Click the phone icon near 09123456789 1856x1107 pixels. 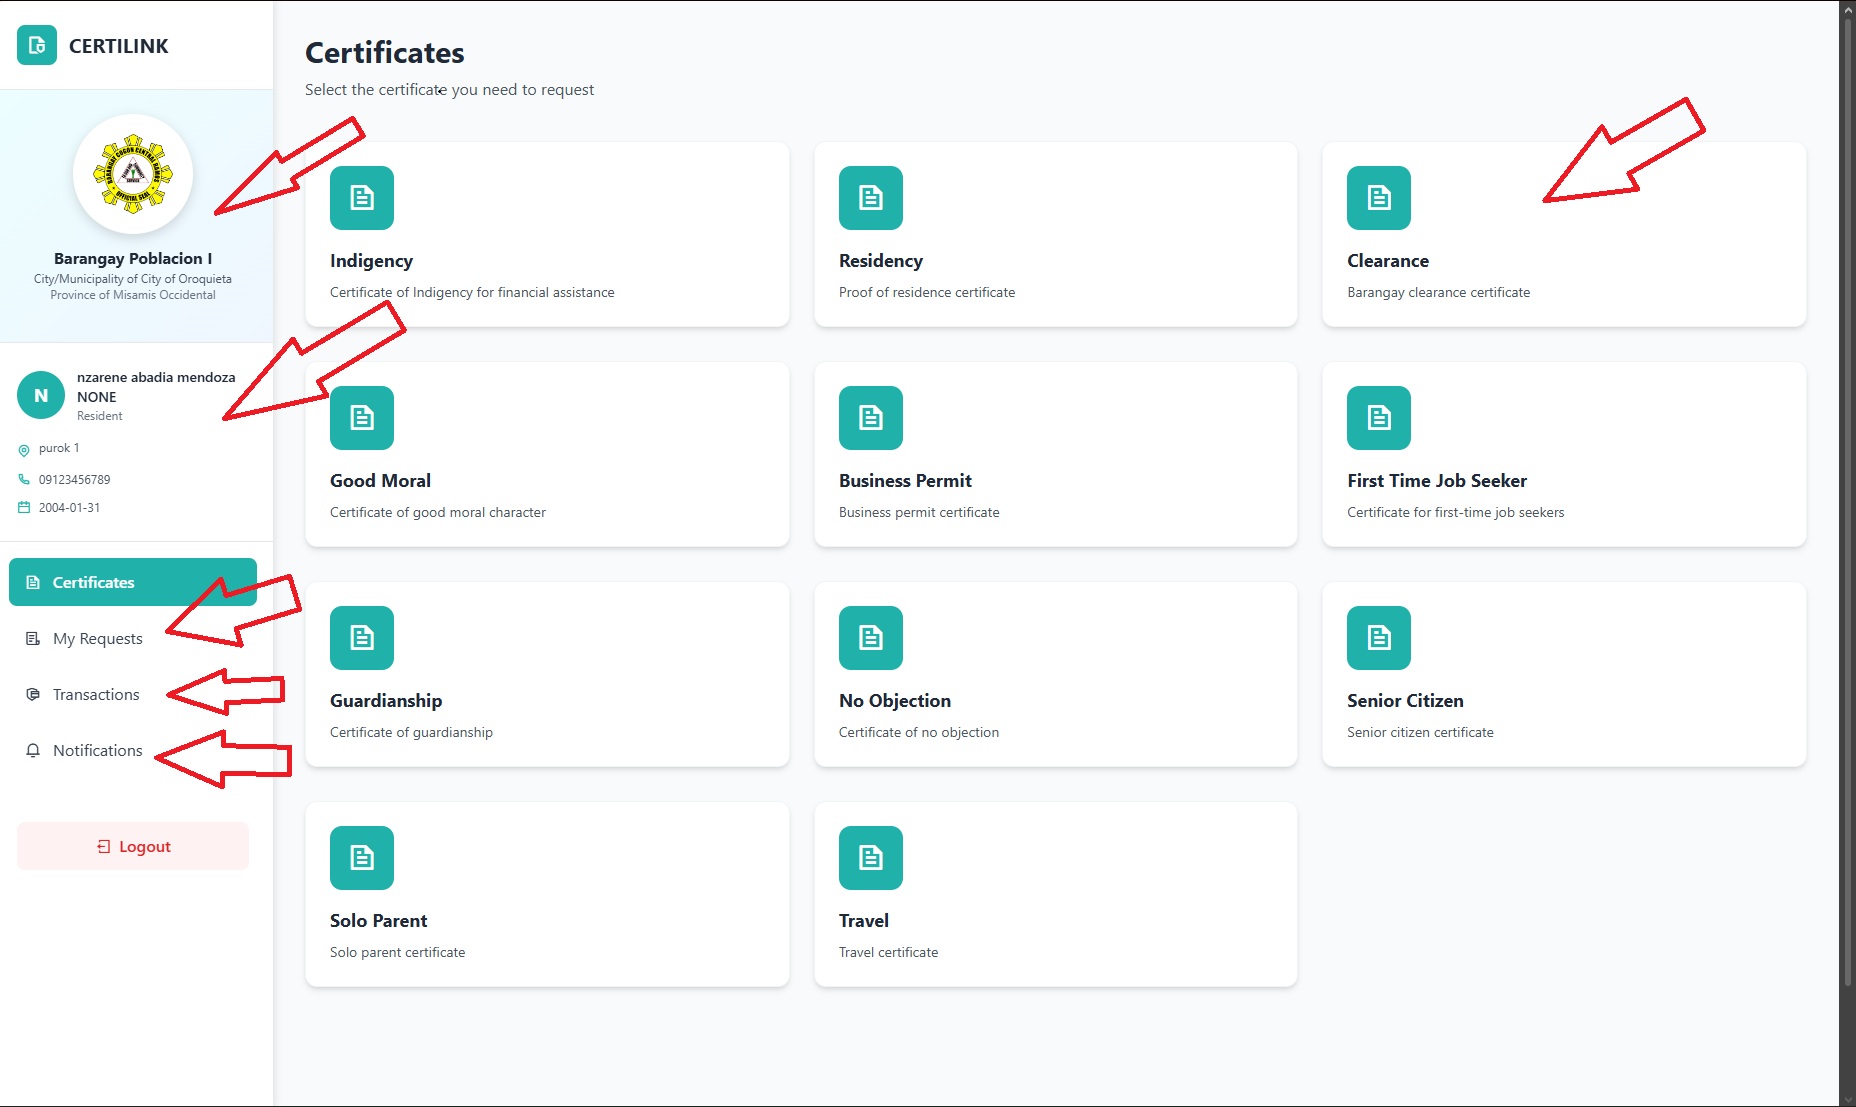tap(23, 479)
